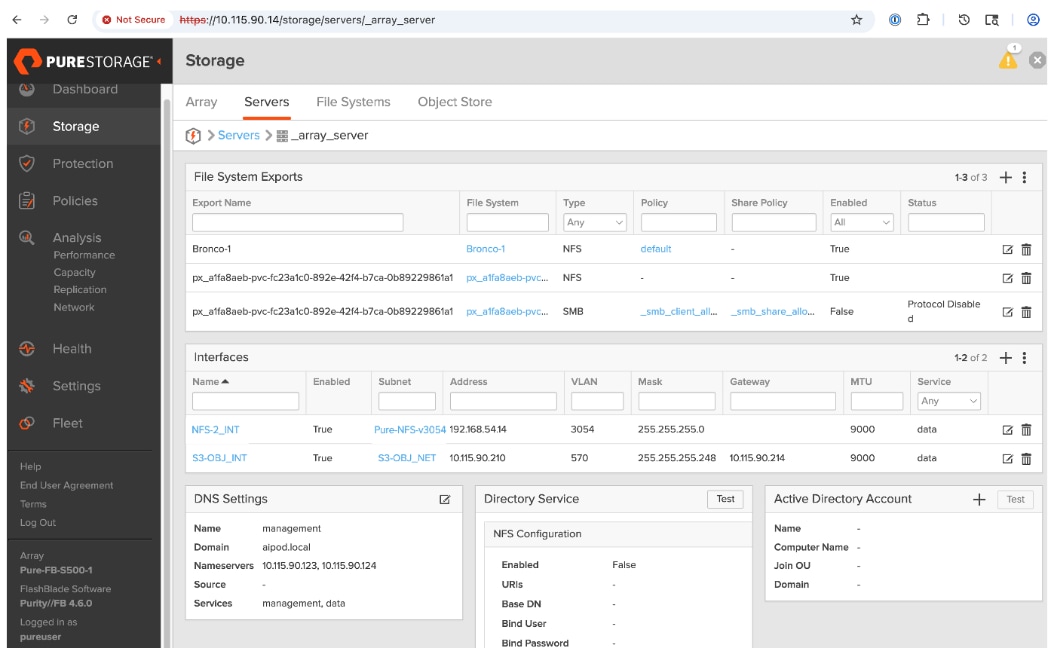The image size is (1051, 651).
Task: Click the Servers breadcrumb link
Action: [238, 135]
